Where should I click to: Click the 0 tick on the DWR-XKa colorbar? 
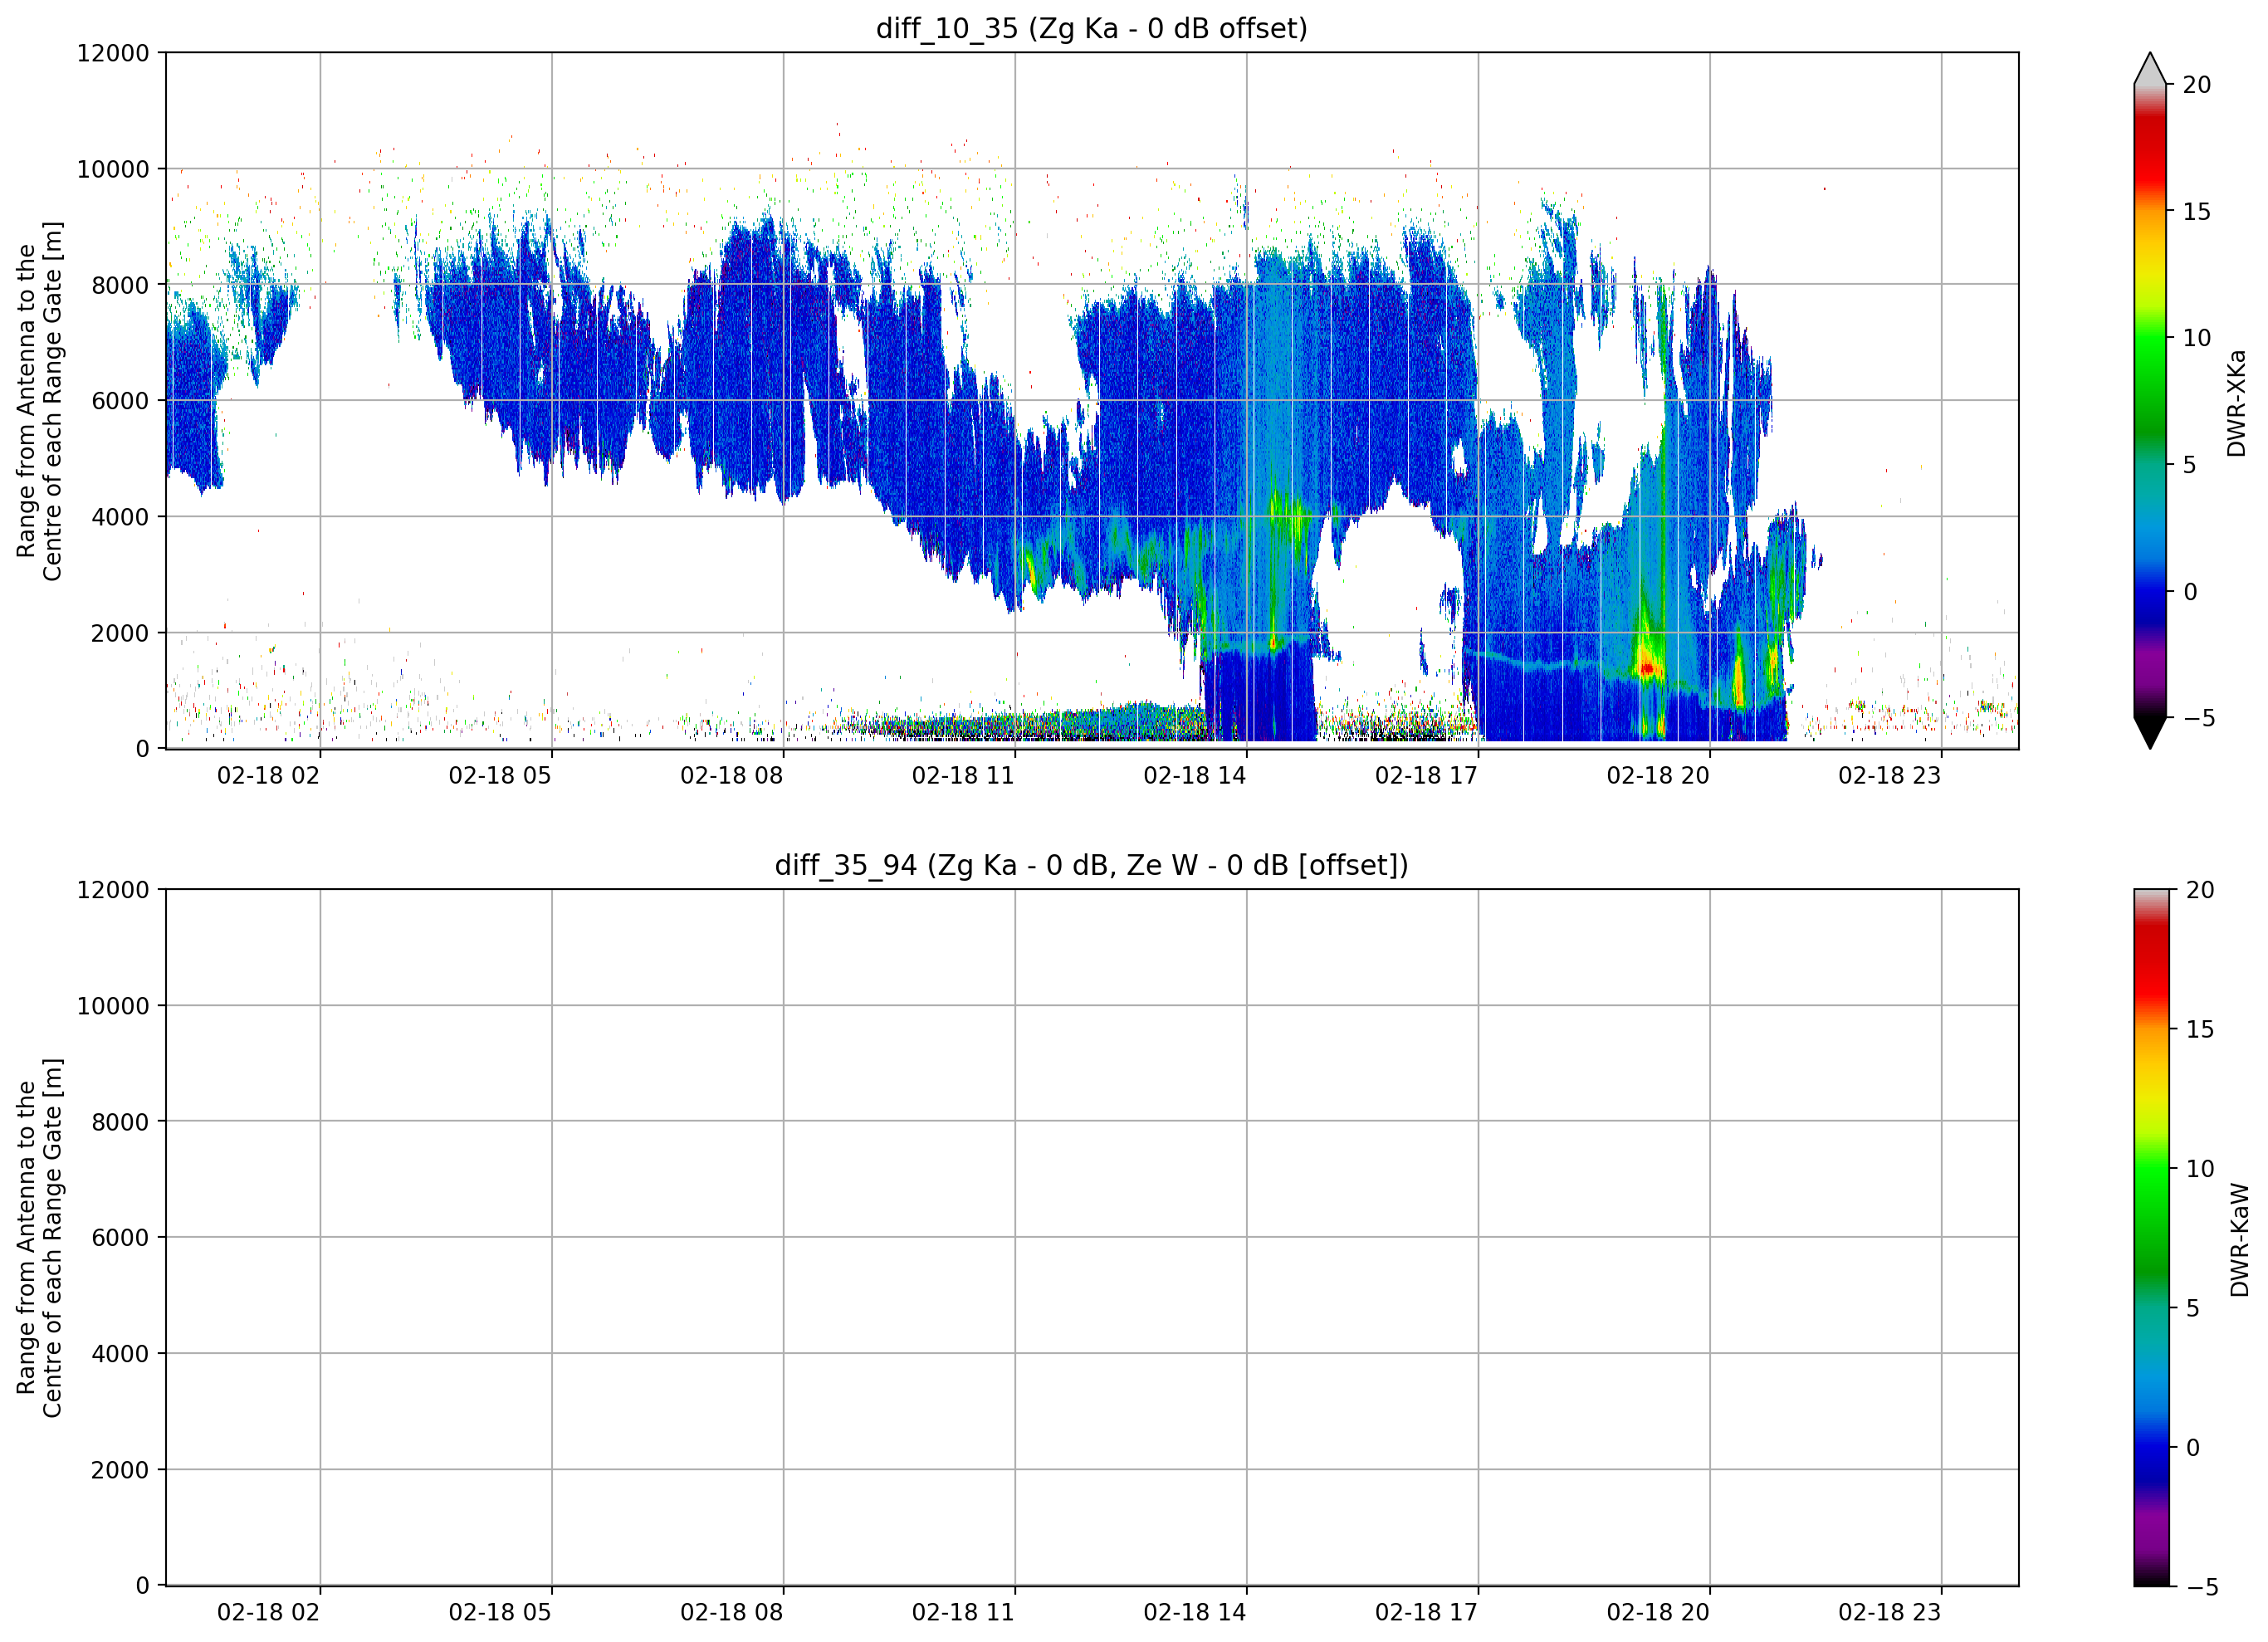tap(2190, 592)
